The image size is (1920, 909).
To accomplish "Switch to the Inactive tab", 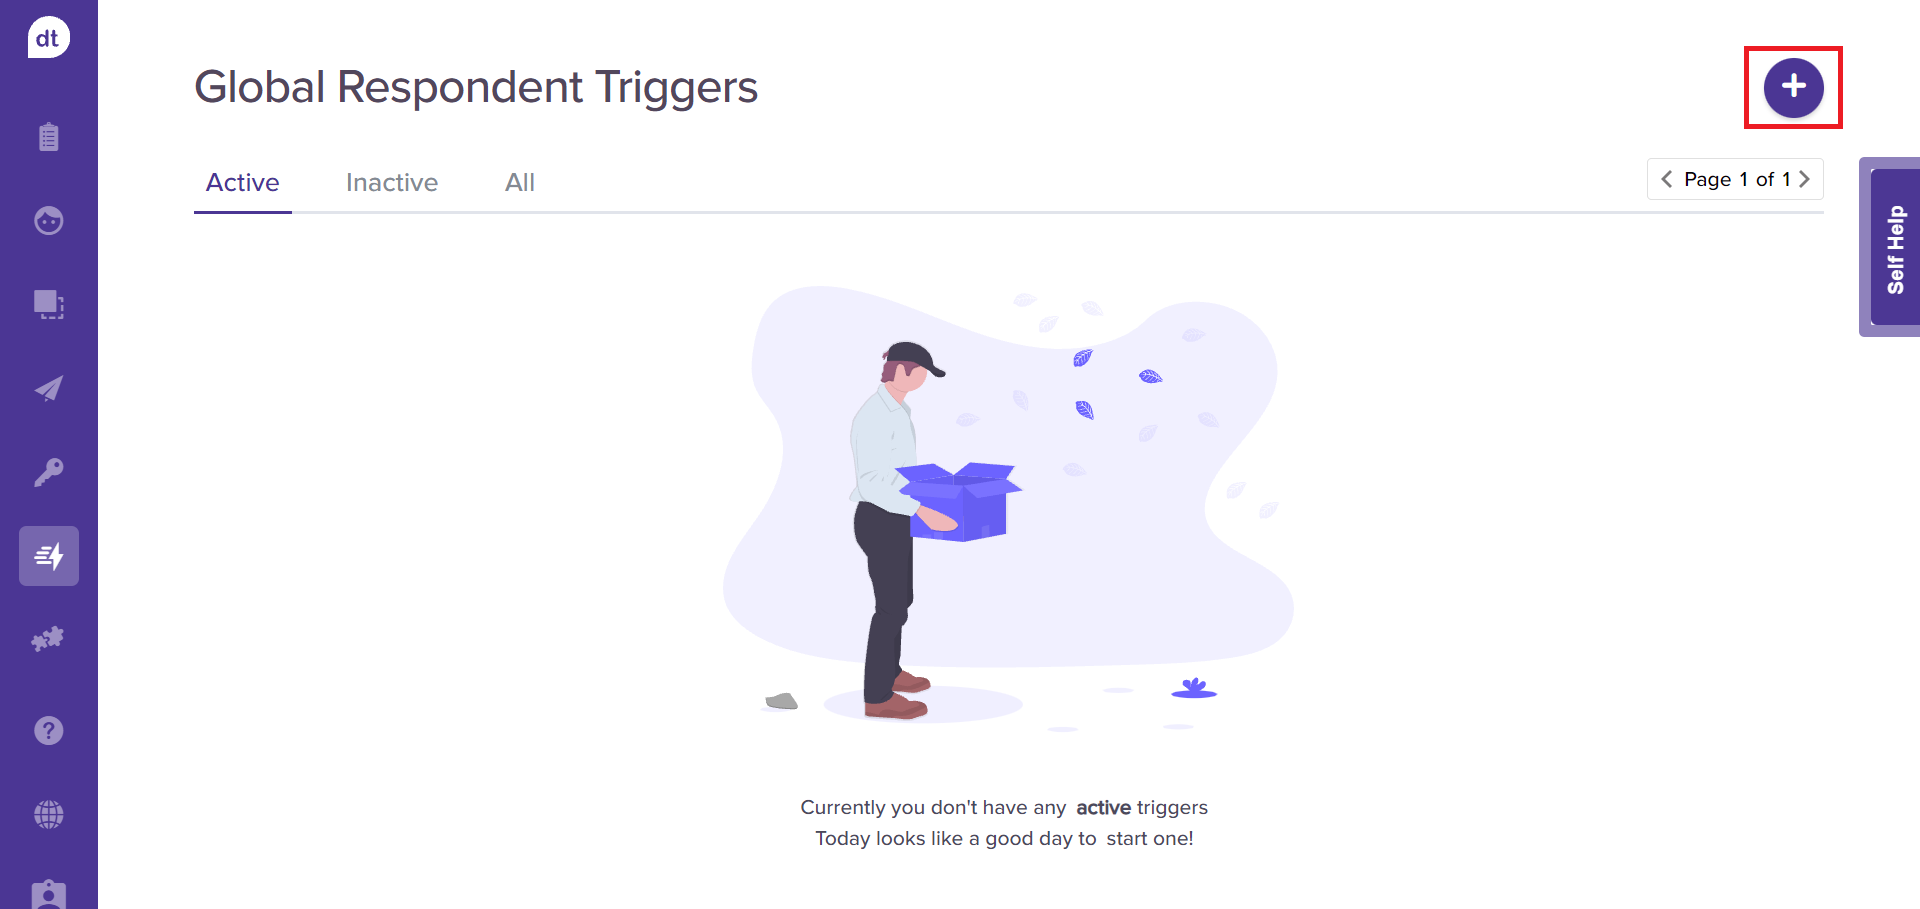I will 392,182.
